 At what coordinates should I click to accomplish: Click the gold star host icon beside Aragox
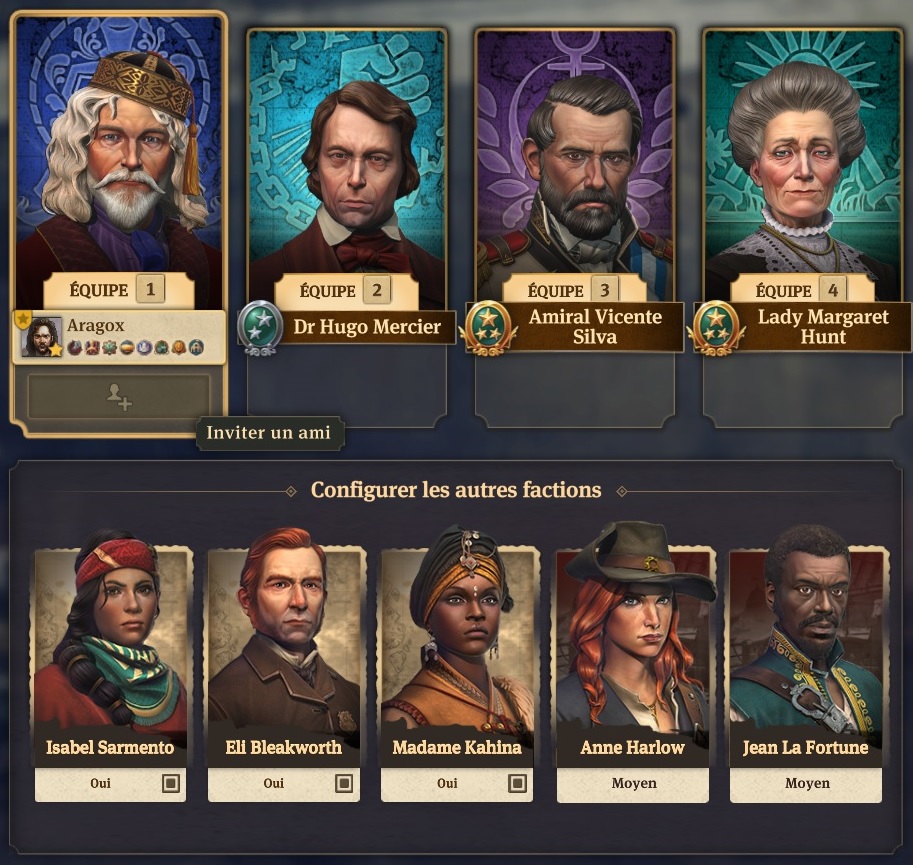coord(23,318)
